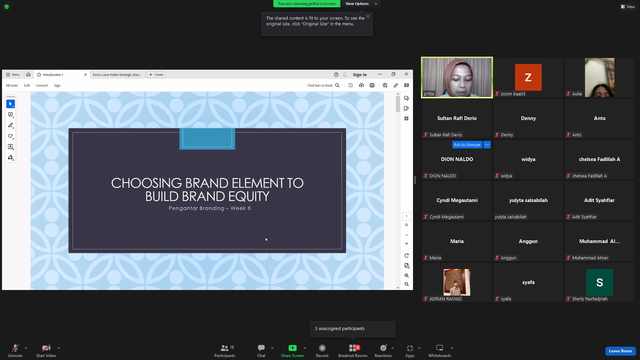Viewport: 640px width, 360px height.
Task: Open the Acrobat Menu hamburger button
Action: point(12,75)
